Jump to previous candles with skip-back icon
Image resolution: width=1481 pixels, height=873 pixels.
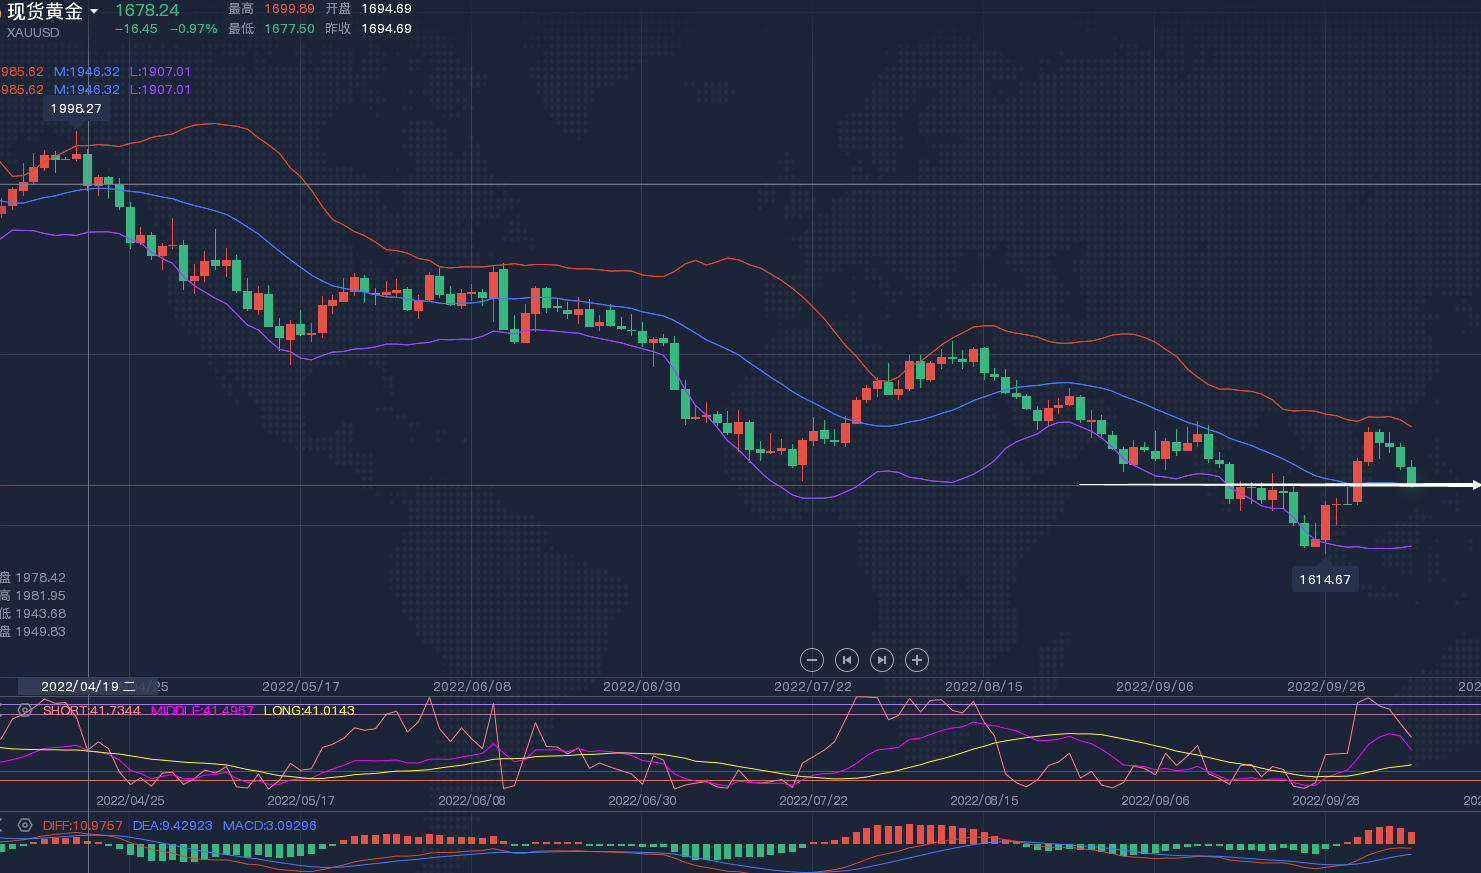click(847, 660)
